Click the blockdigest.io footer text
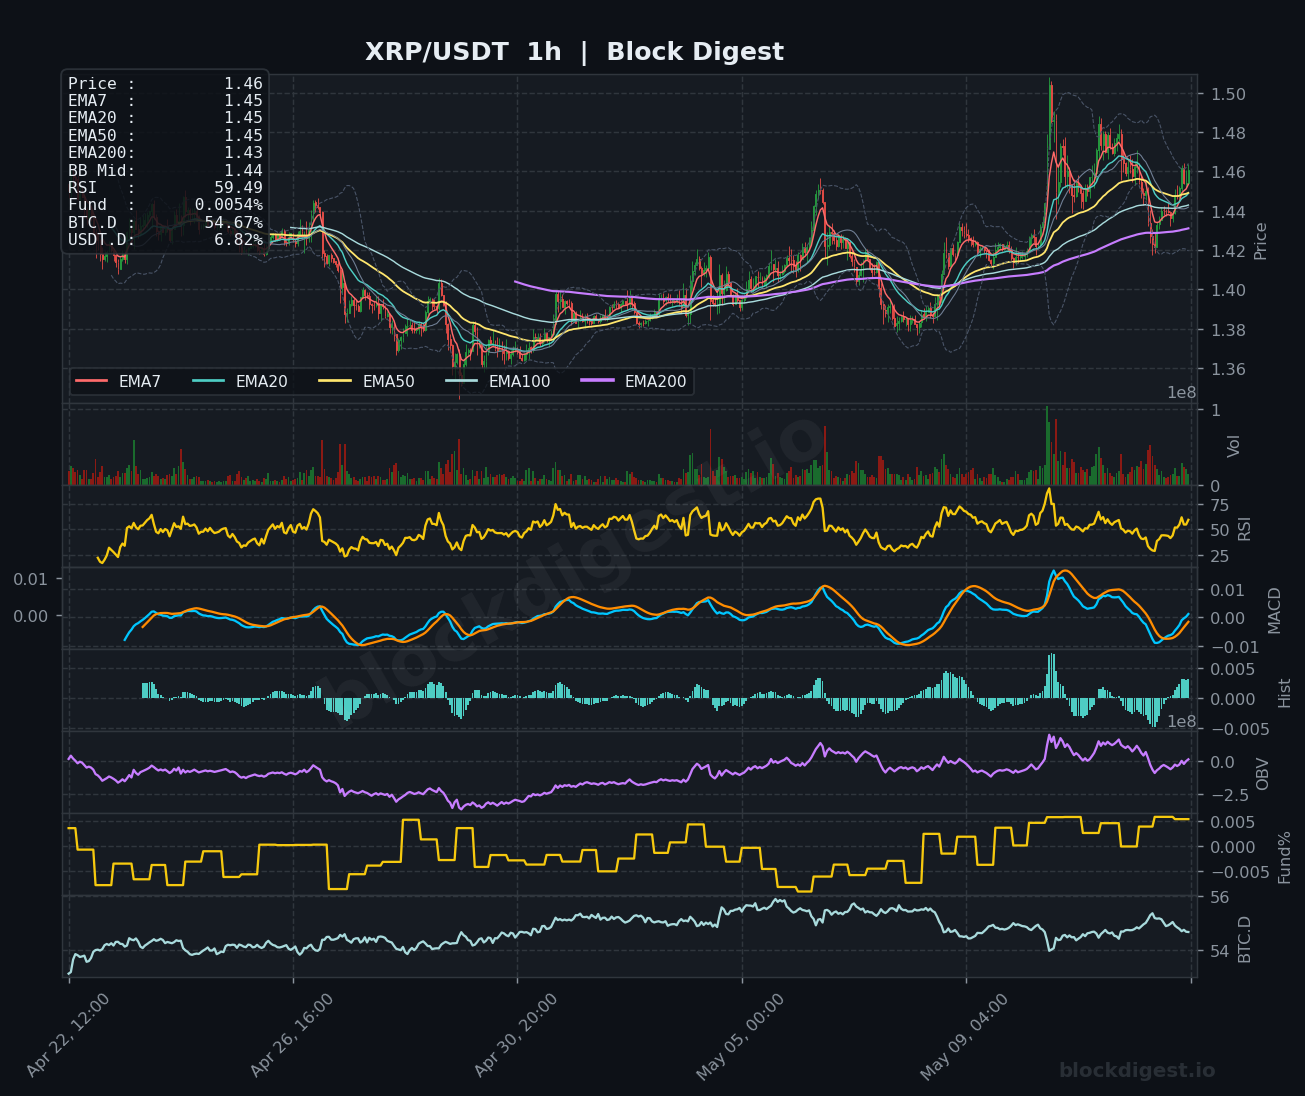The image size is (1305, 1096). pos(1137,1071)
